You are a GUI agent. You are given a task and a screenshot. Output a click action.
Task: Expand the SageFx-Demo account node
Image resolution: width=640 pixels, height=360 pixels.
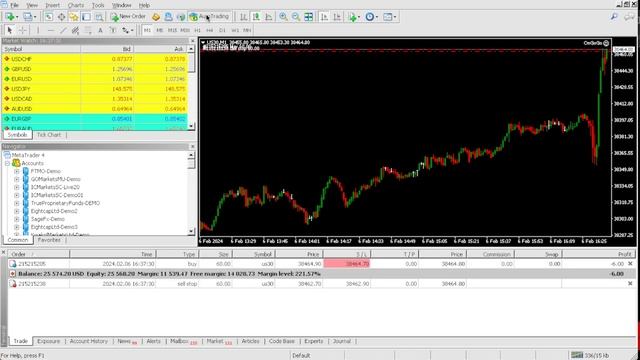pos(17,219)
